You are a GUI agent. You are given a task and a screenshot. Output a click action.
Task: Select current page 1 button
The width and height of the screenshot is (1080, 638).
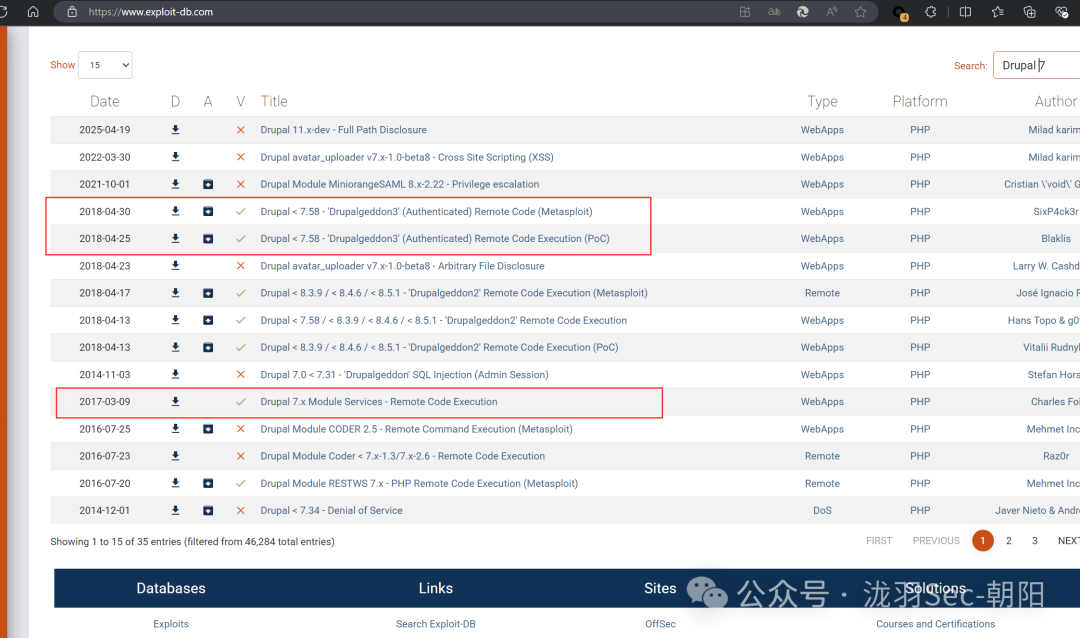click(x=983, y=541)
